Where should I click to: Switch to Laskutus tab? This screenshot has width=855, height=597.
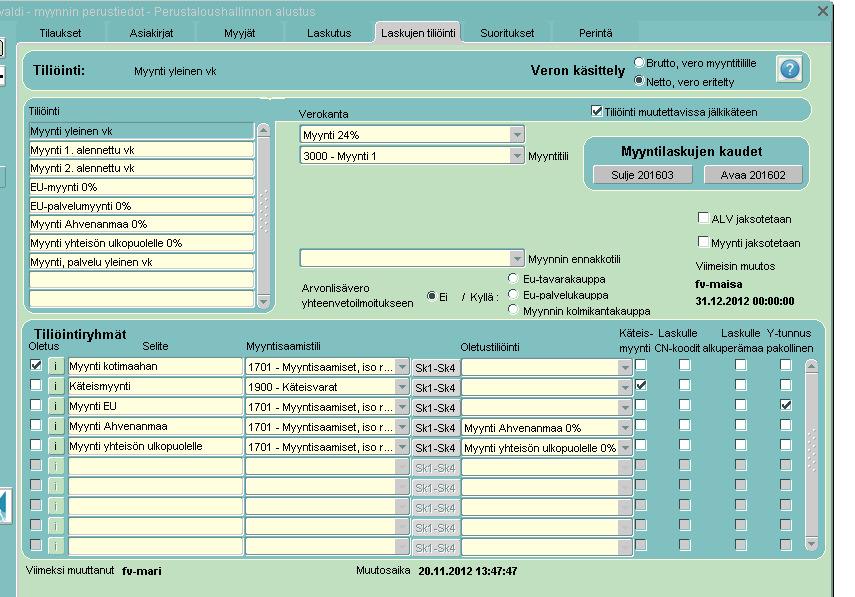329,33
